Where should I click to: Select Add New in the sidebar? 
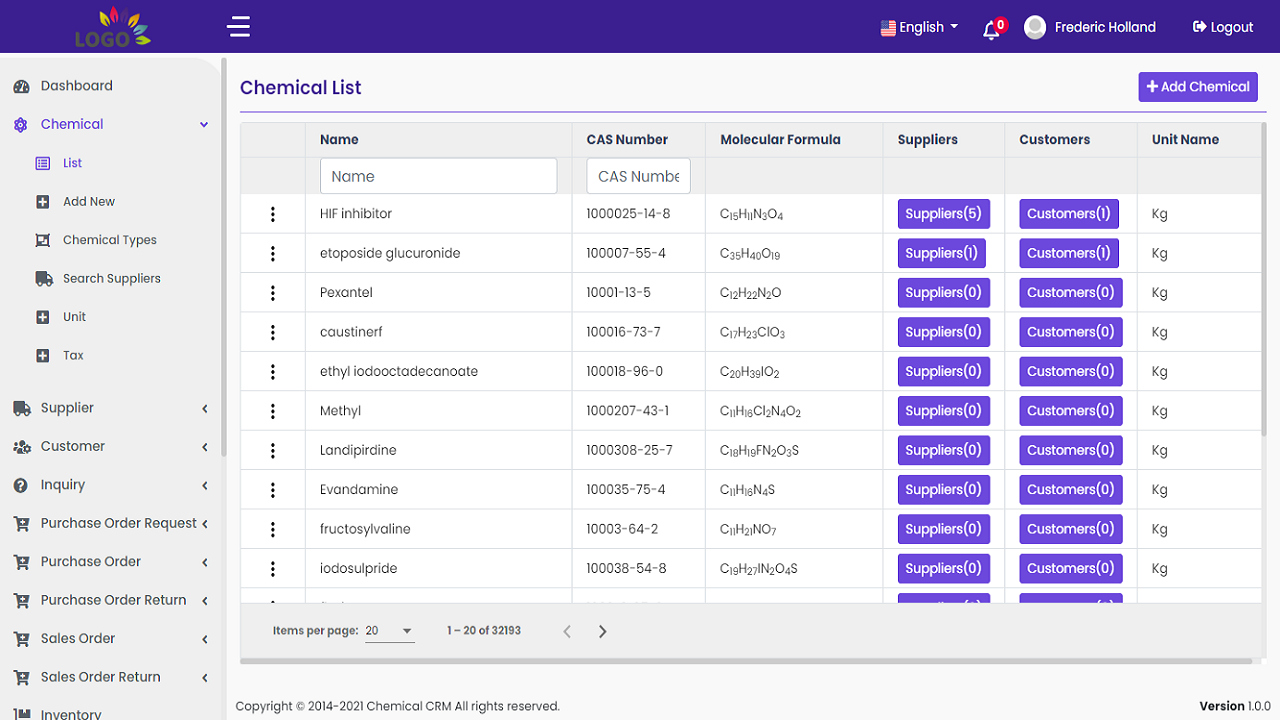[89, 202]
